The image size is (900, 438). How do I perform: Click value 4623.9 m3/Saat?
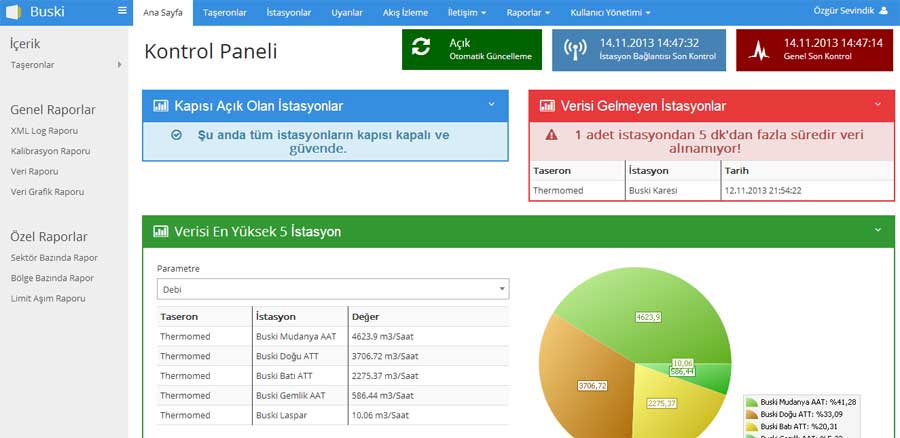click(382, 336)
